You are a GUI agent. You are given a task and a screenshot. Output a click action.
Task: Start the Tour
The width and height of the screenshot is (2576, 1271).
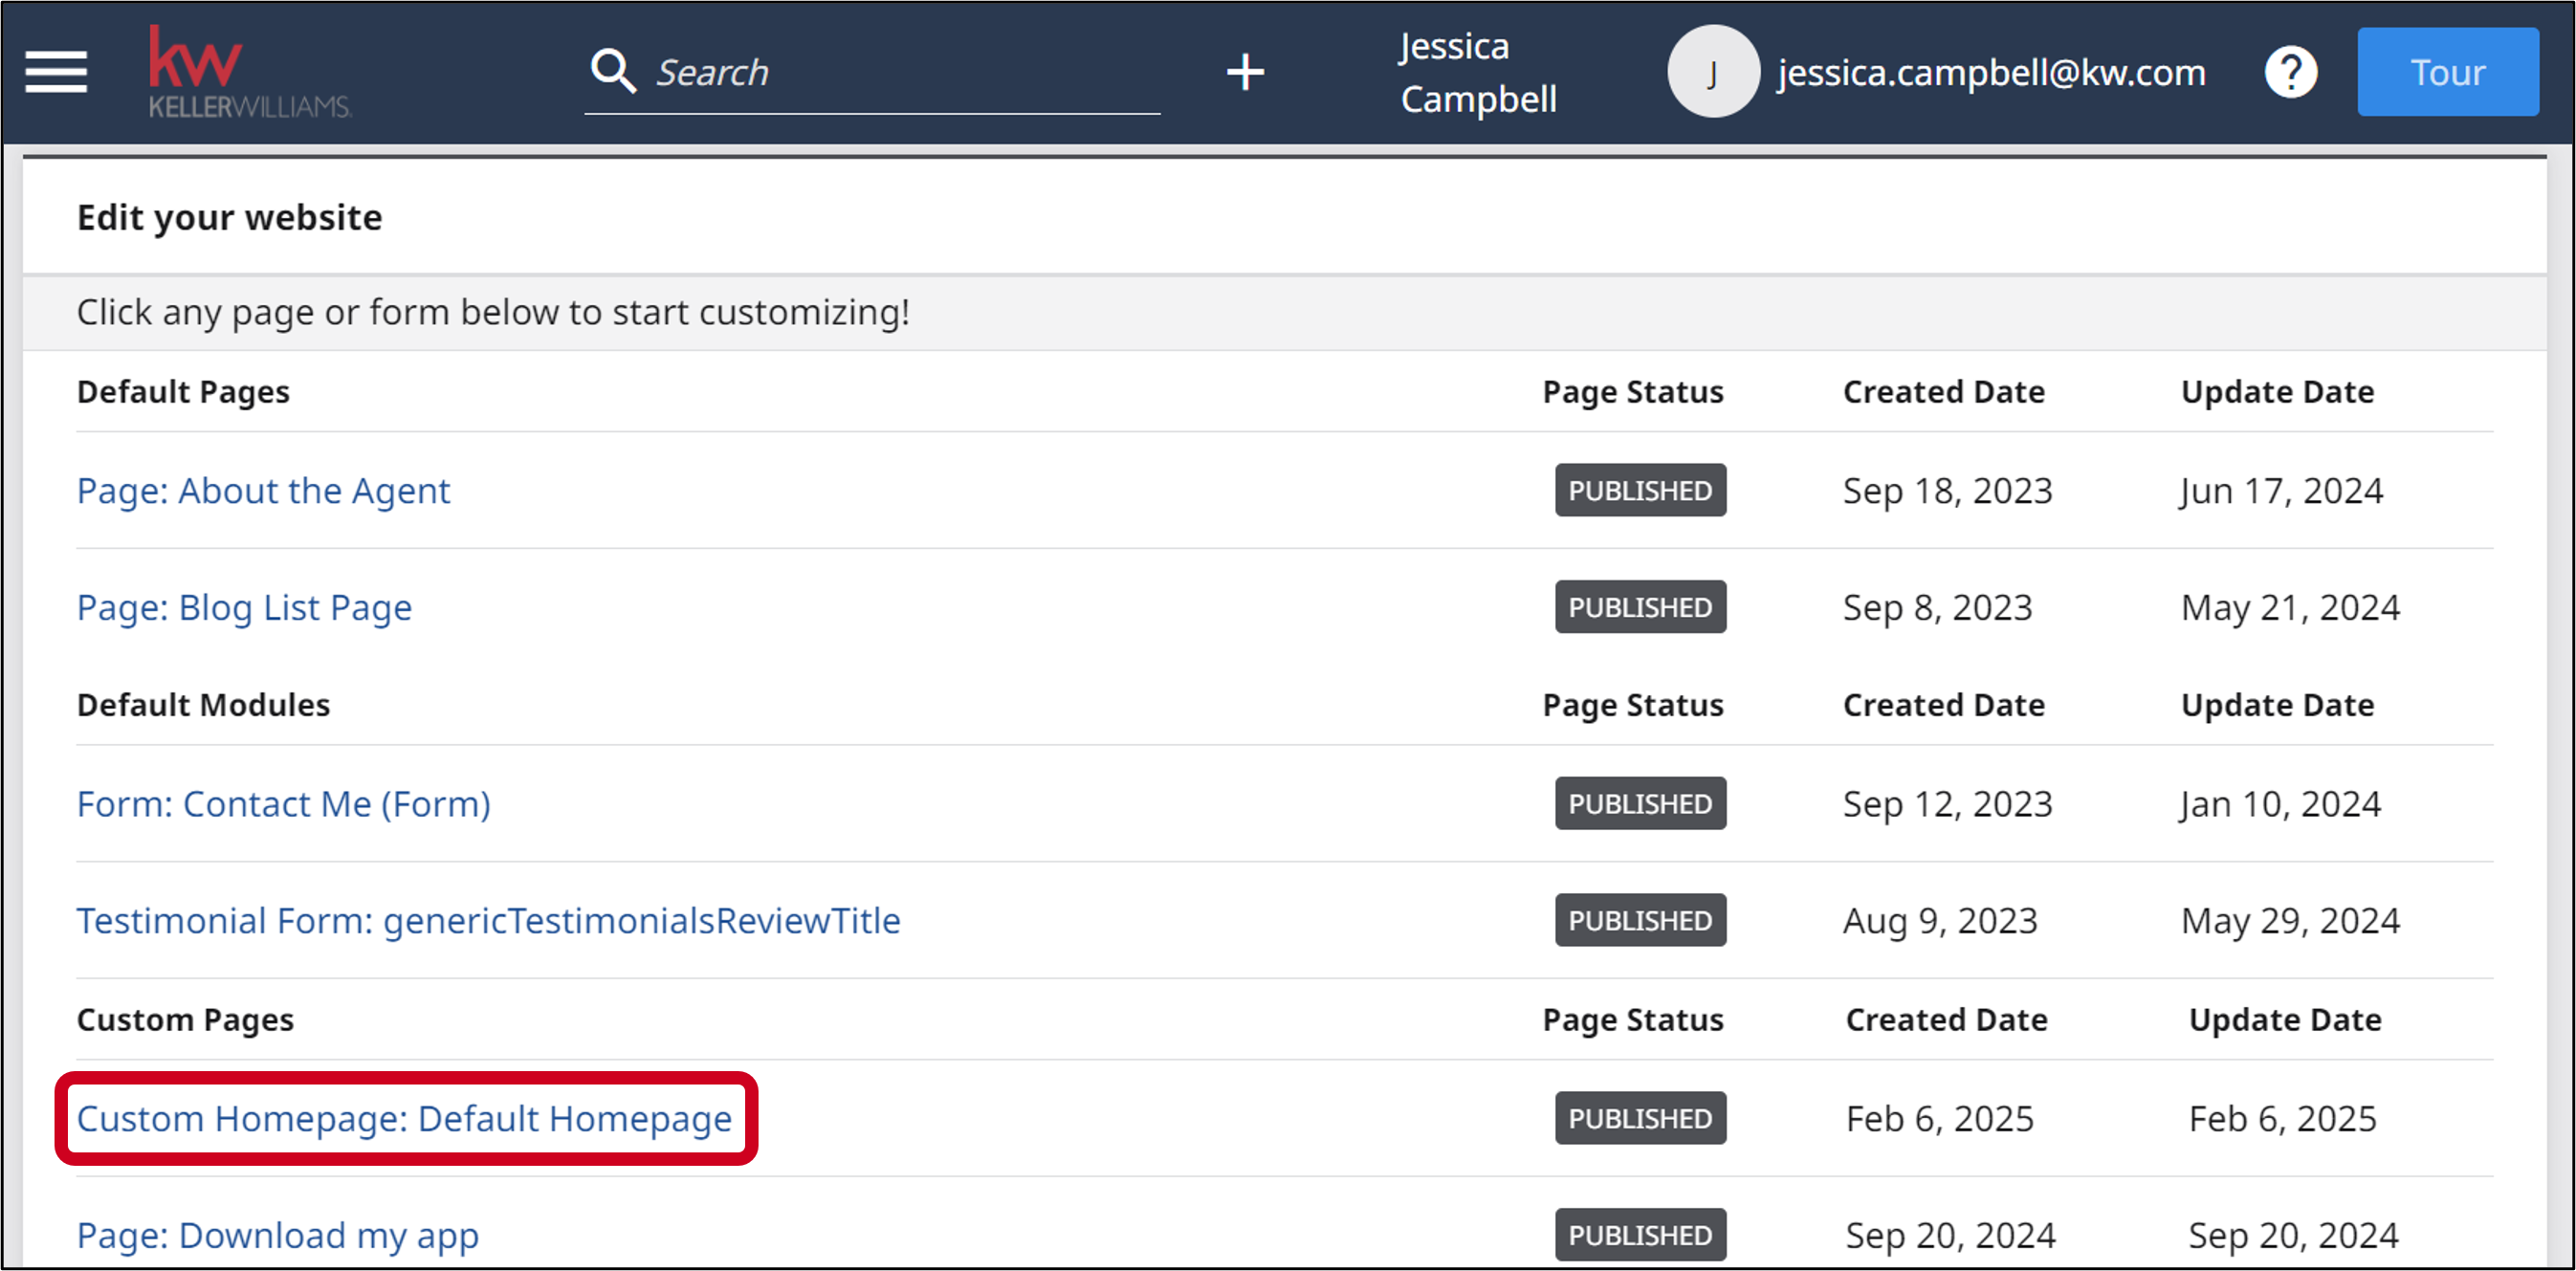(2447, 72)
